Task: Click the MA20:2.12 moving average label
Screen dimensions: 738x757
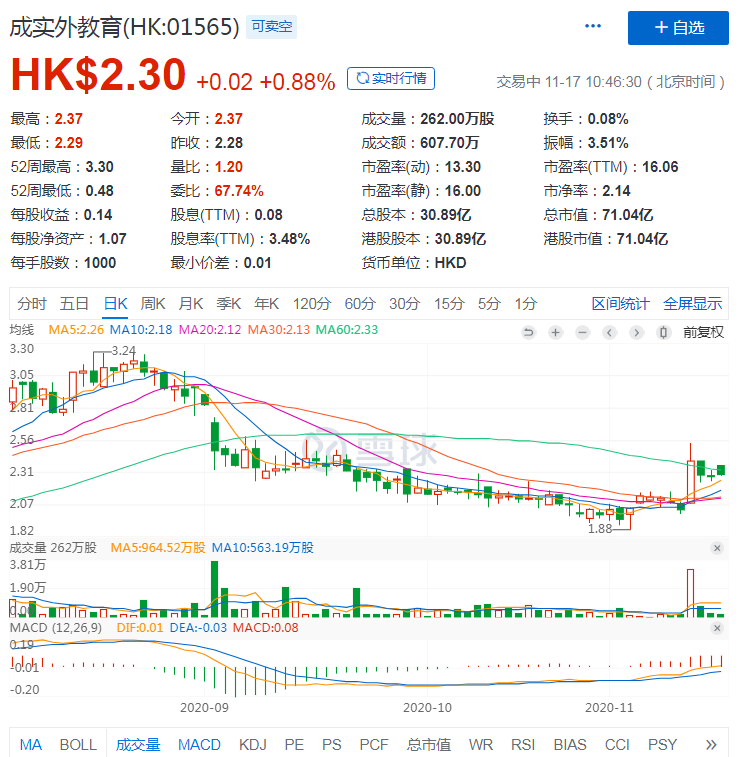Action: 210,330
